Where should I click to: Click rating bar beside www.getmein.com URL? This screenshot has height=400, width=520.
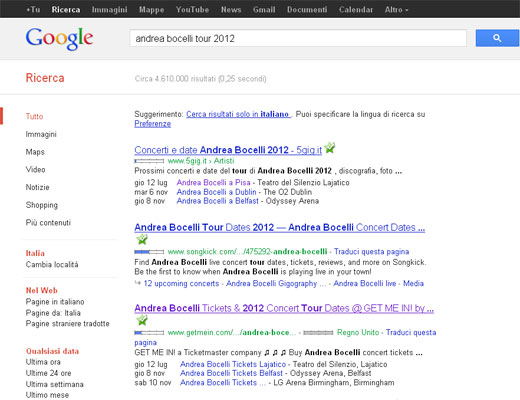[x=149, y=333]
